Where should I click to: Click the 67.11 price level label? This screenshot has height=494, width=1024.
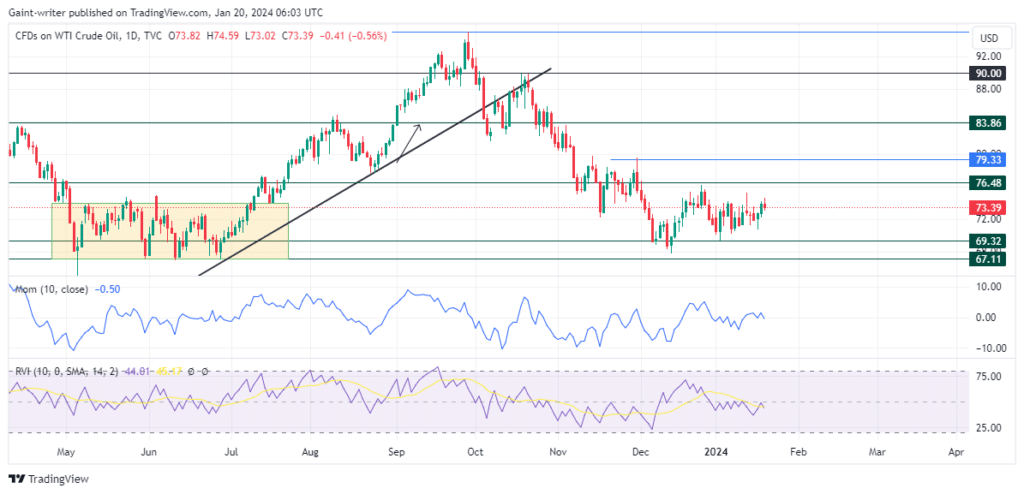tap(988, 259)
